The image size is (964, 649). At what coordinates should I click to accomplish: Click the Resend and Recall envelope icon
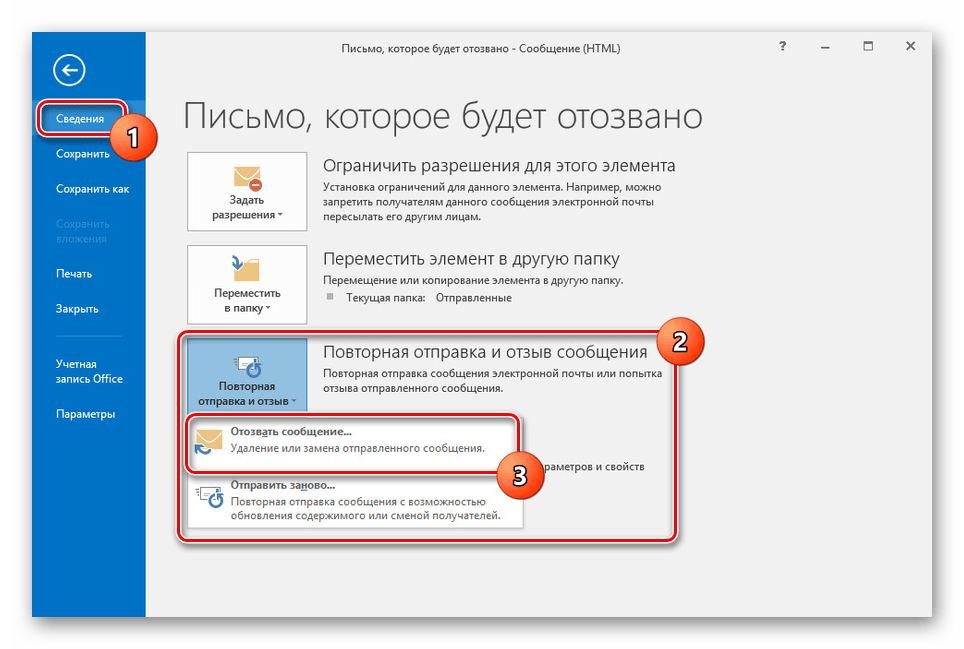click(x=246, y=362)
